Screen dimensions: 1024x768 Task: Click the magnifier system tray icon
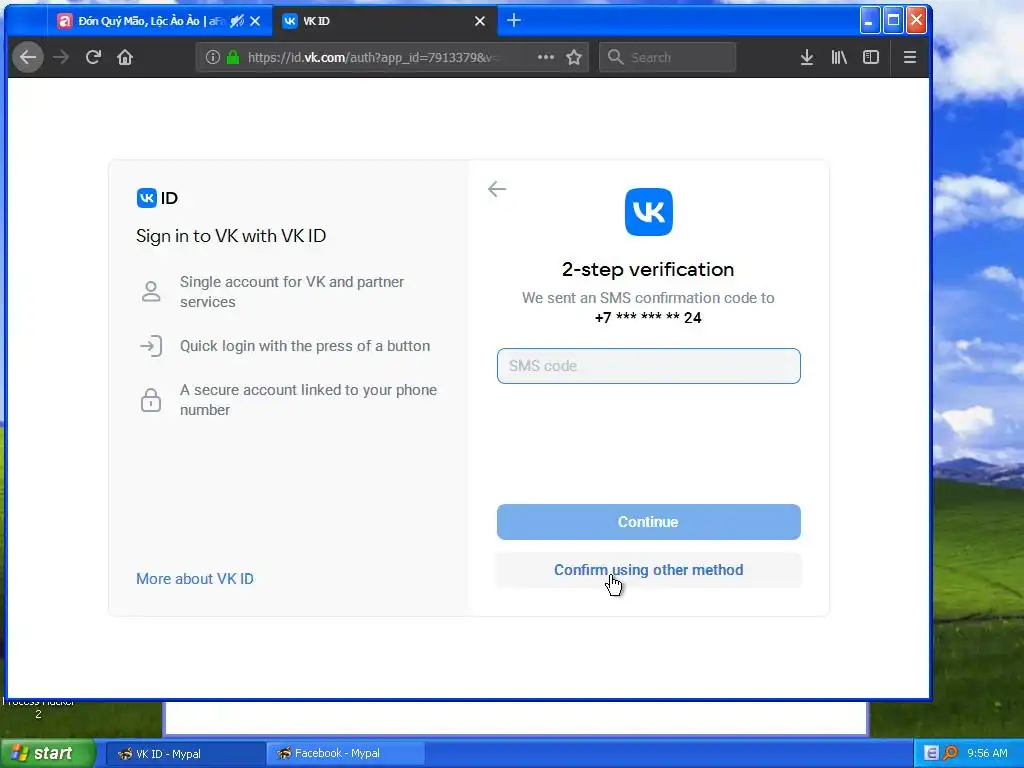coord(950,754)
